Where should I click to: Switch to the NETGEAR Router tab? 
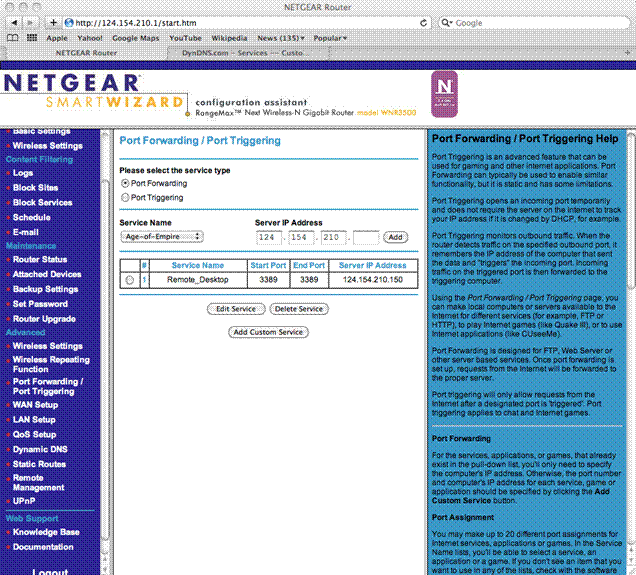(86, 53)
